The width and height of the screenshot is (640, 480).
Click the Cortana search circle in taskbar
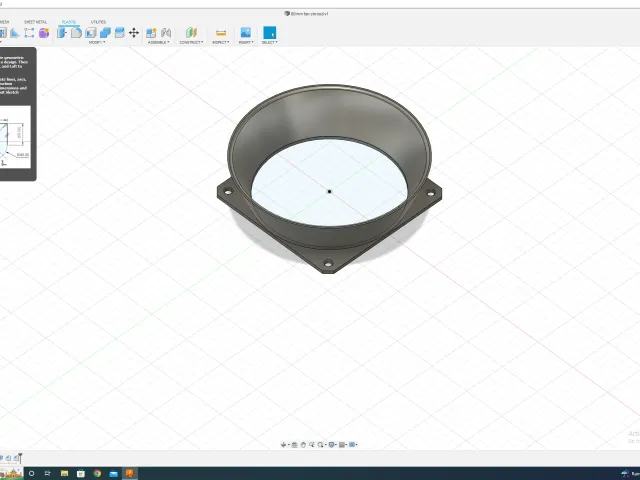[x=31, y=473]
